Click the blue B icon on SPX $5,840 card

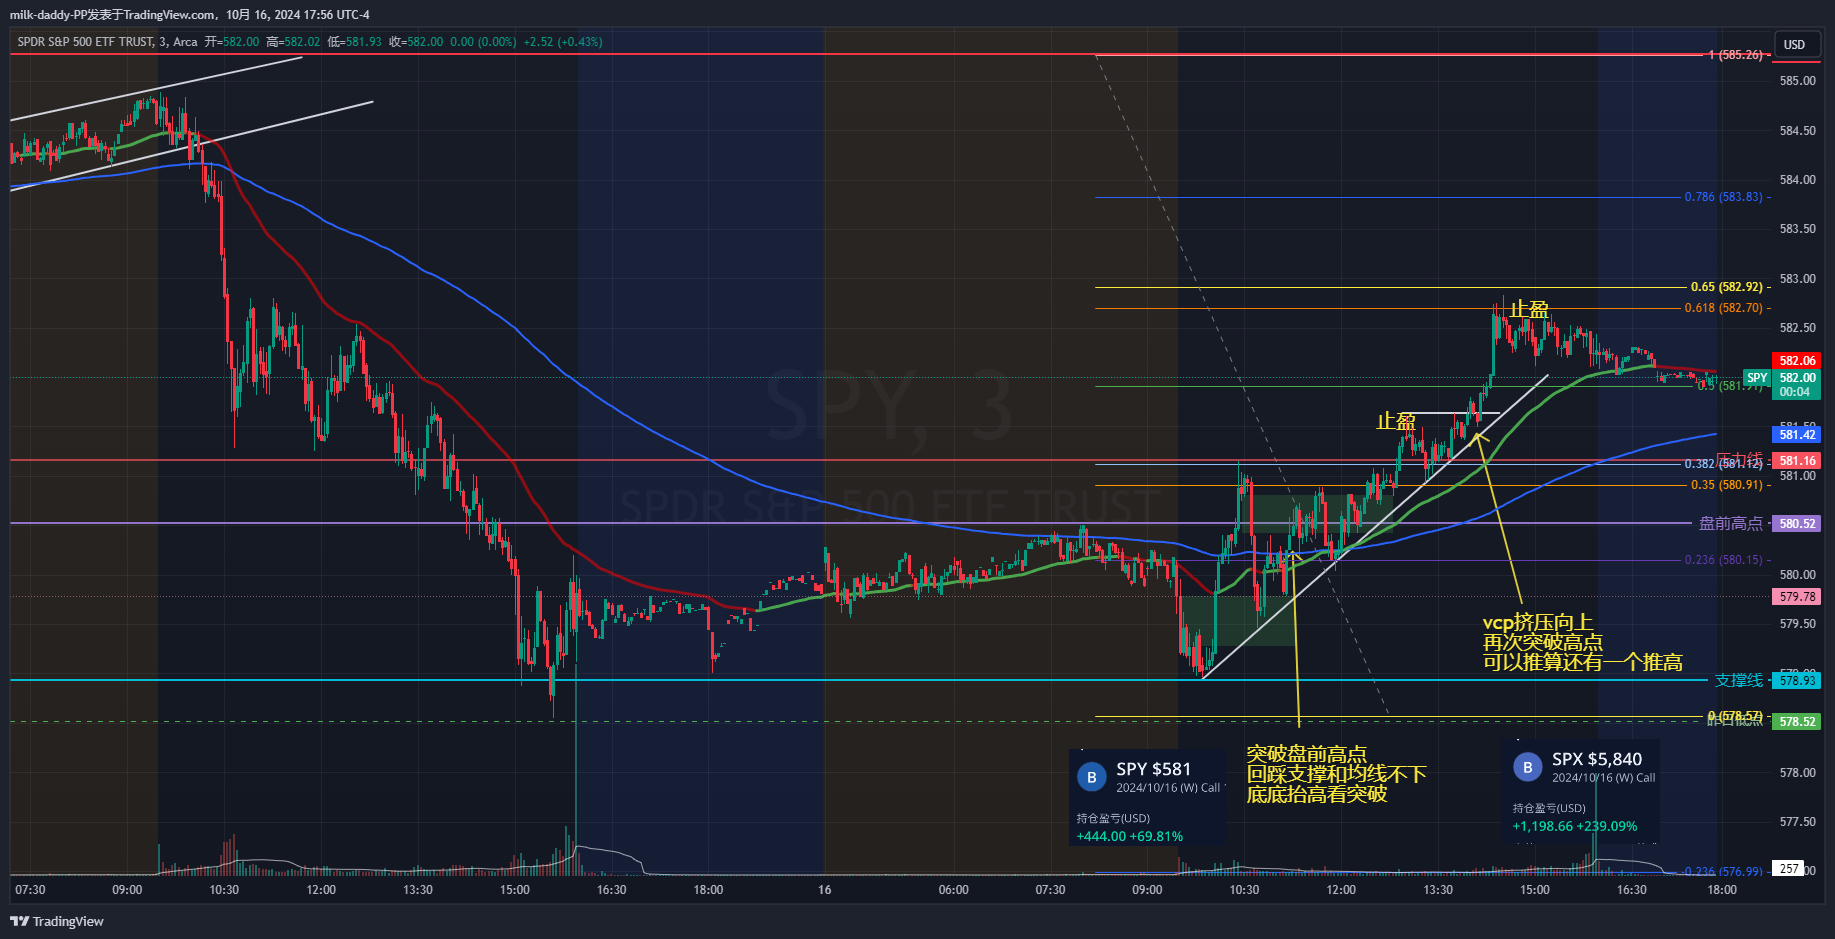pos(1526,767)
